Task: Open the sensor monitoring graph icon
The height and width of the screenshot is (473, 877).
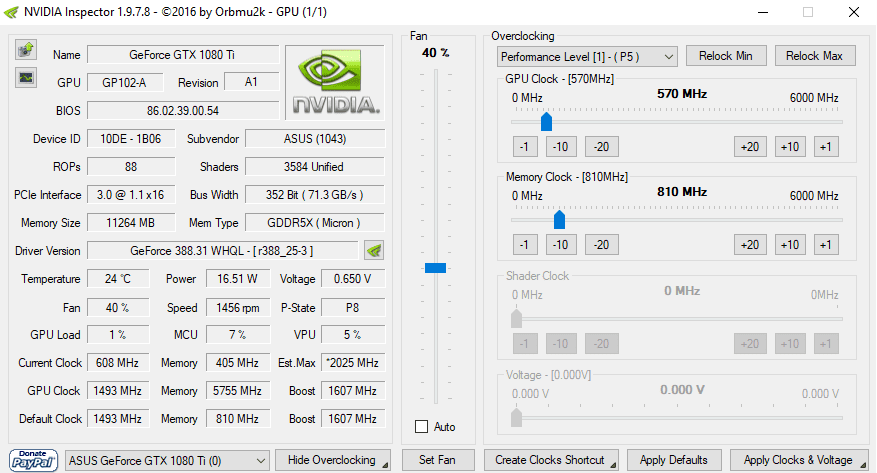Action: [x=26, y=77]
